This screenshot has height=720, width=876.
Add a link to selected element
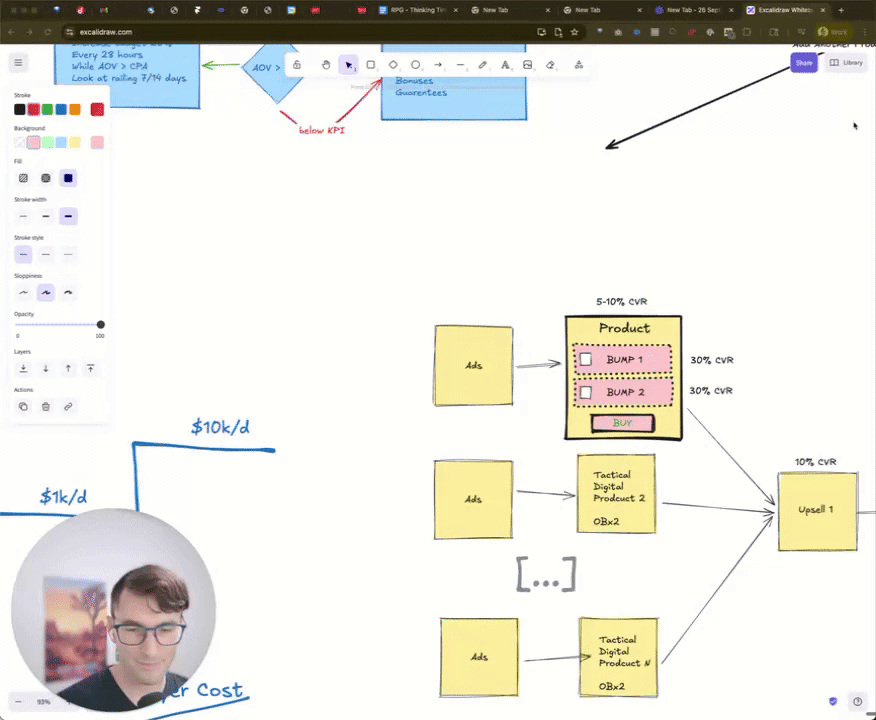[68, 407]
